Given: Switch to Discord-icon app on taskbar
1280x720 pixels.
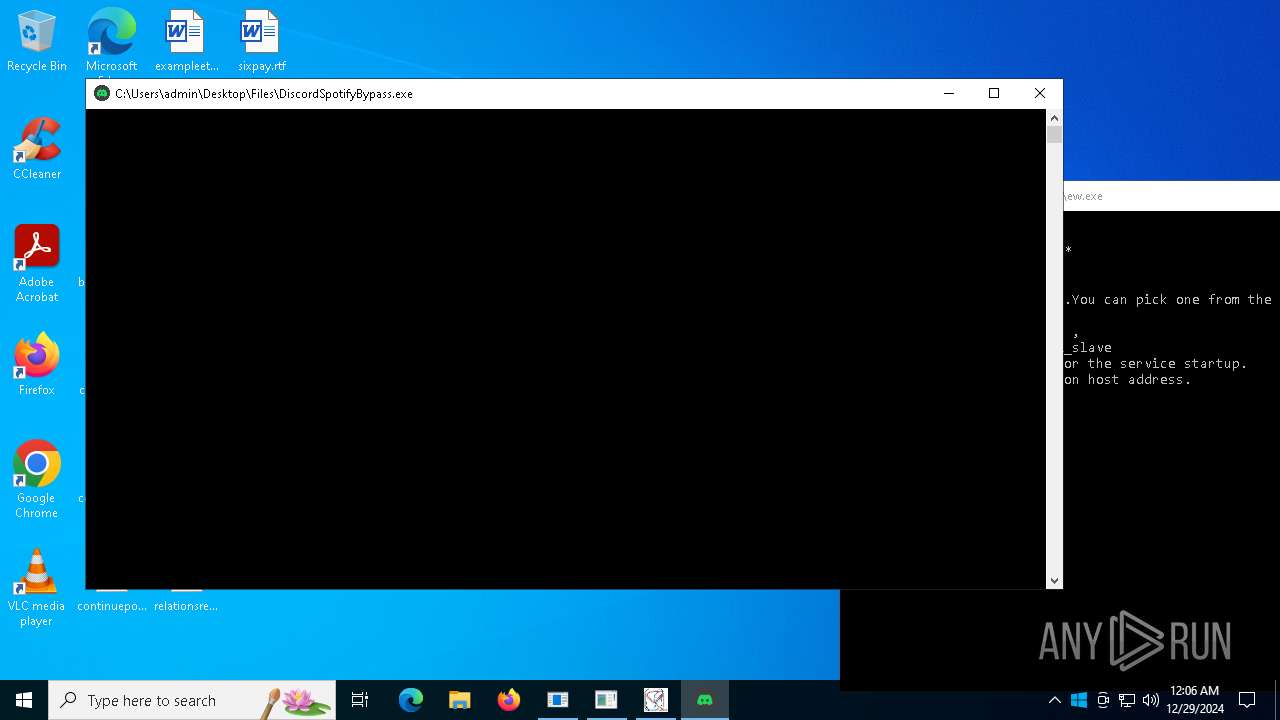Looking at the screenshot, I should 705,700.
